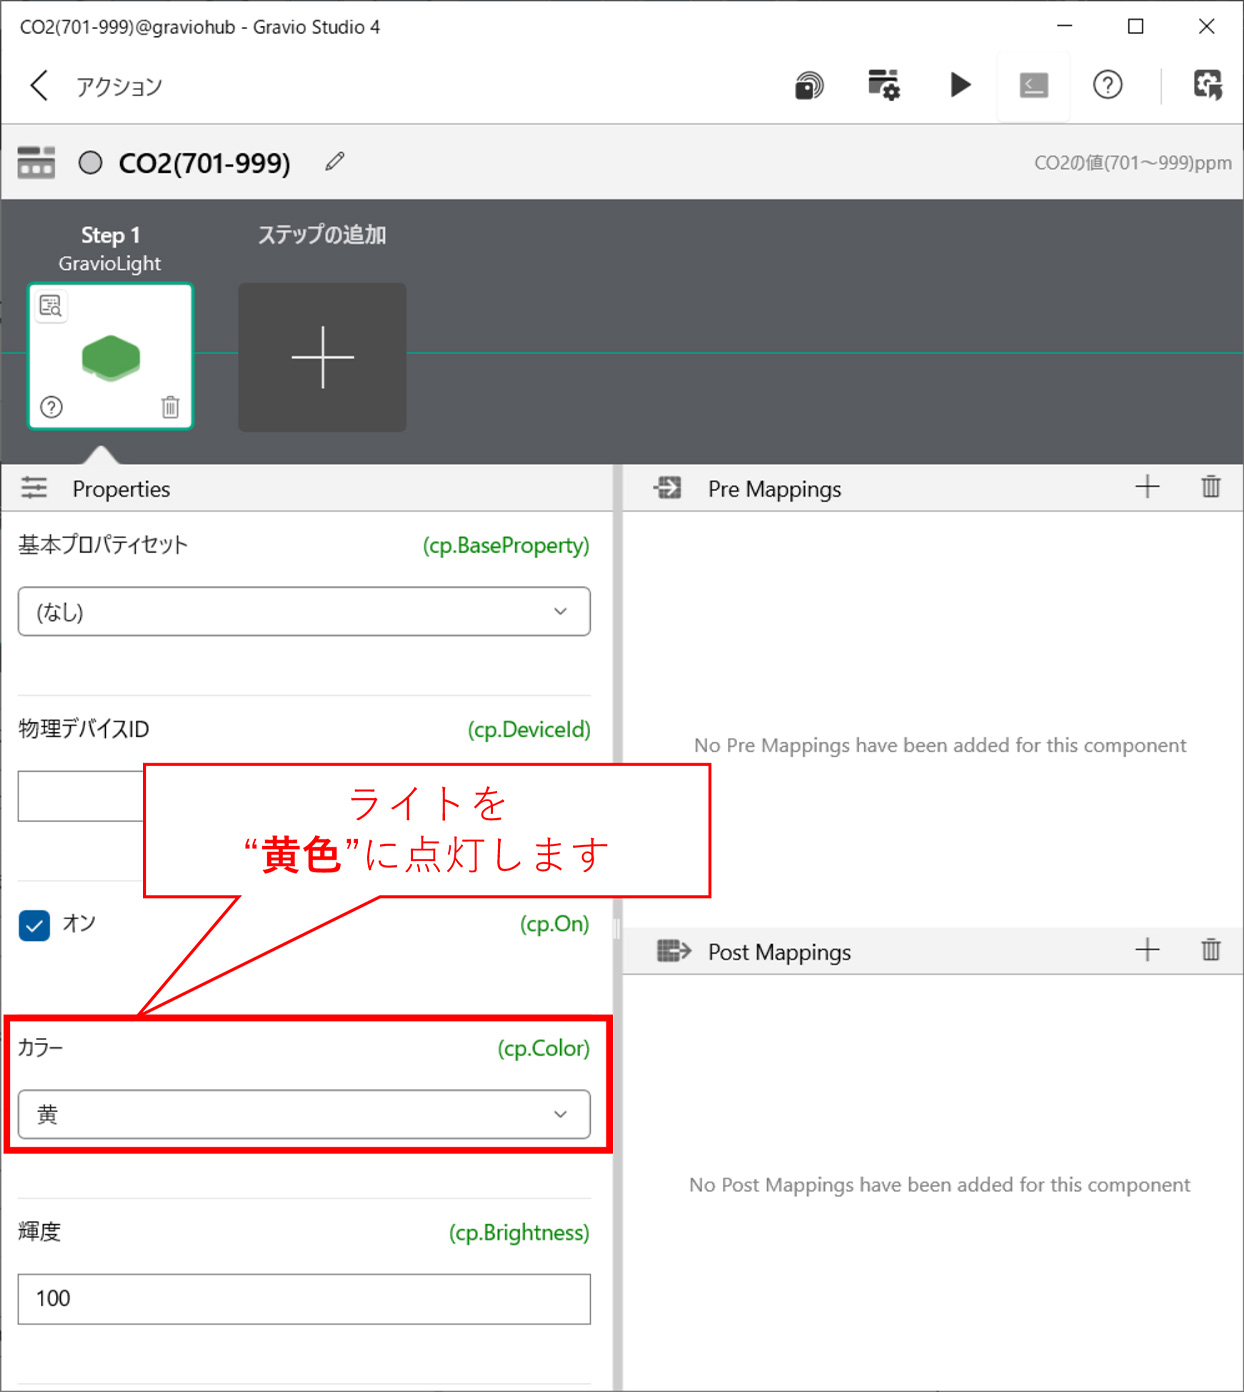Add a Pre Mapping with the plus icon
1244x1392 pixels.
(x=1148, y=487)
